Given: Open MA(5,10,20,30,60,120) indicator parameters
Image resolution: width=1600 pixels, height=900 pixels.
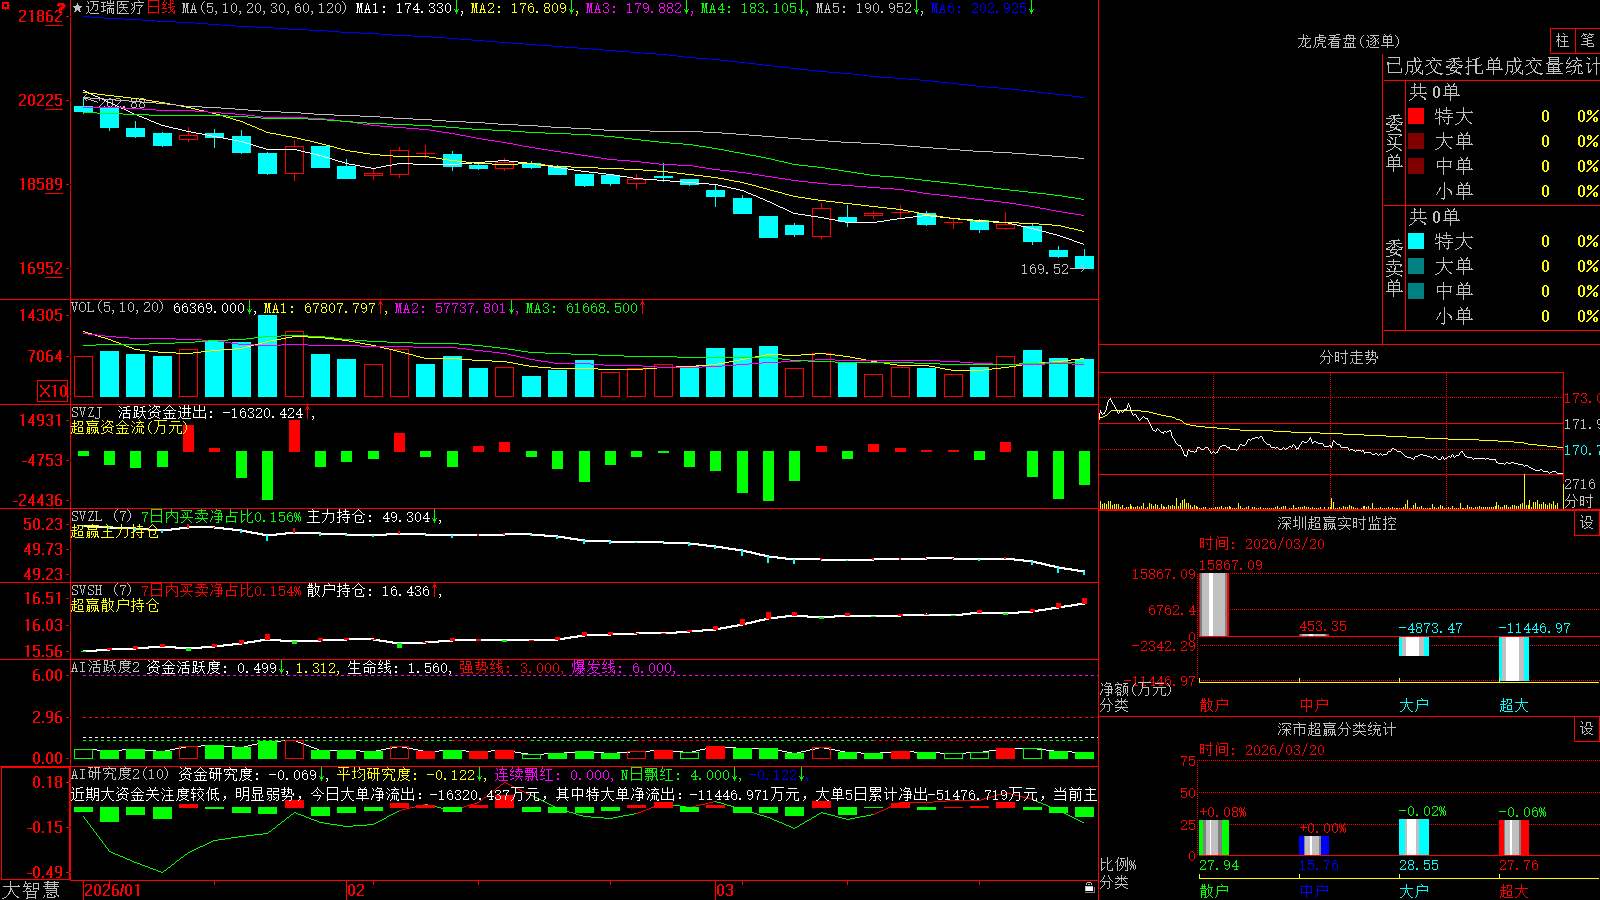Looking at the screenshot, I should pyautogui.click(x=264, y=8).
